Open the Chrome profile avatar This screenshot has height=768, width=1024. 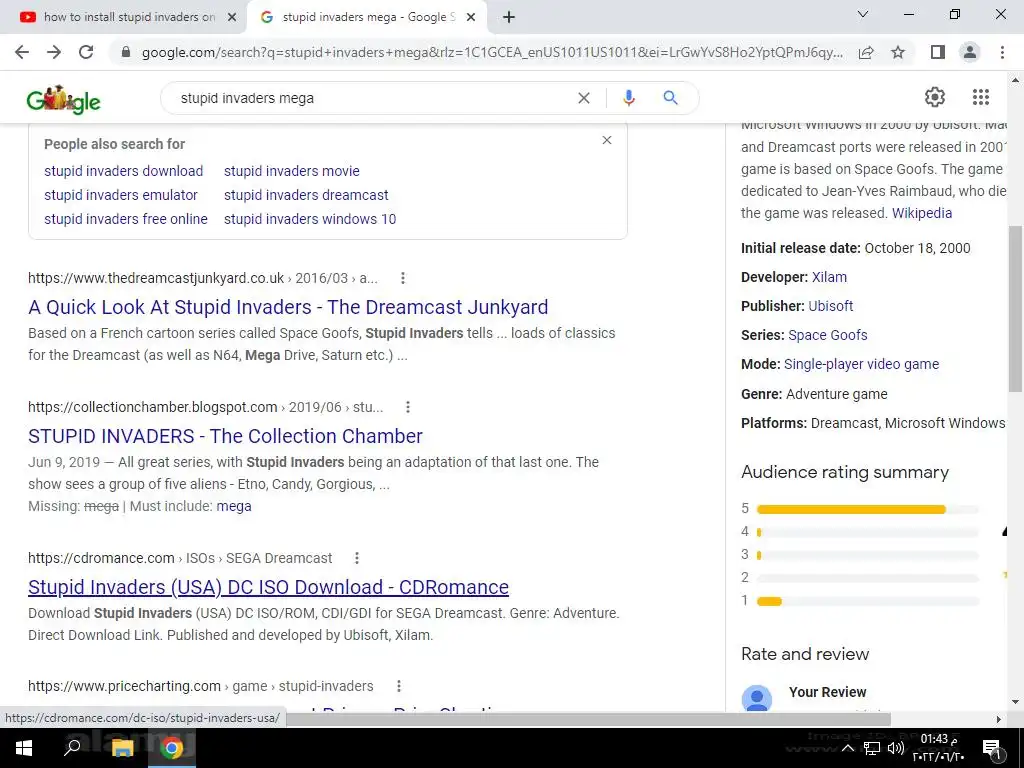pos(970,52)
